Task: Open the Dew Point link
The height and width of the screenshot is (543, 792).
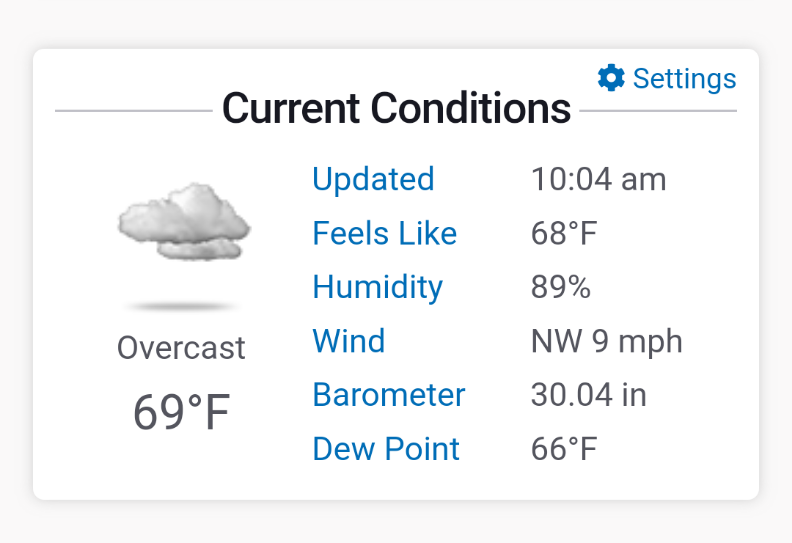Action: [x=386, y=449]
